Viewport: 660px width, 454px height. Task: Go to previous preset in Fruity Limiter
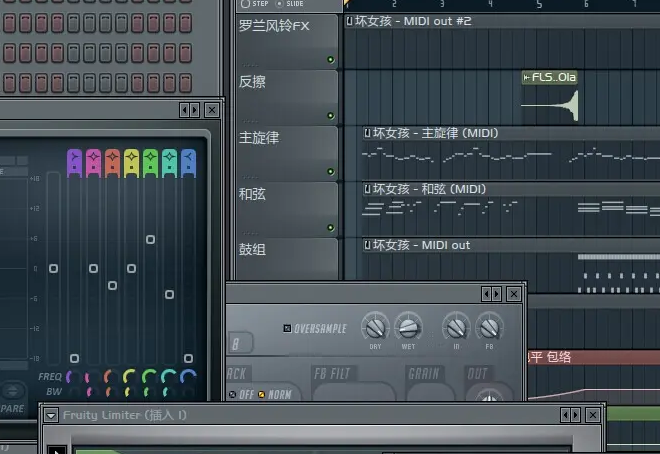(565, 415)
